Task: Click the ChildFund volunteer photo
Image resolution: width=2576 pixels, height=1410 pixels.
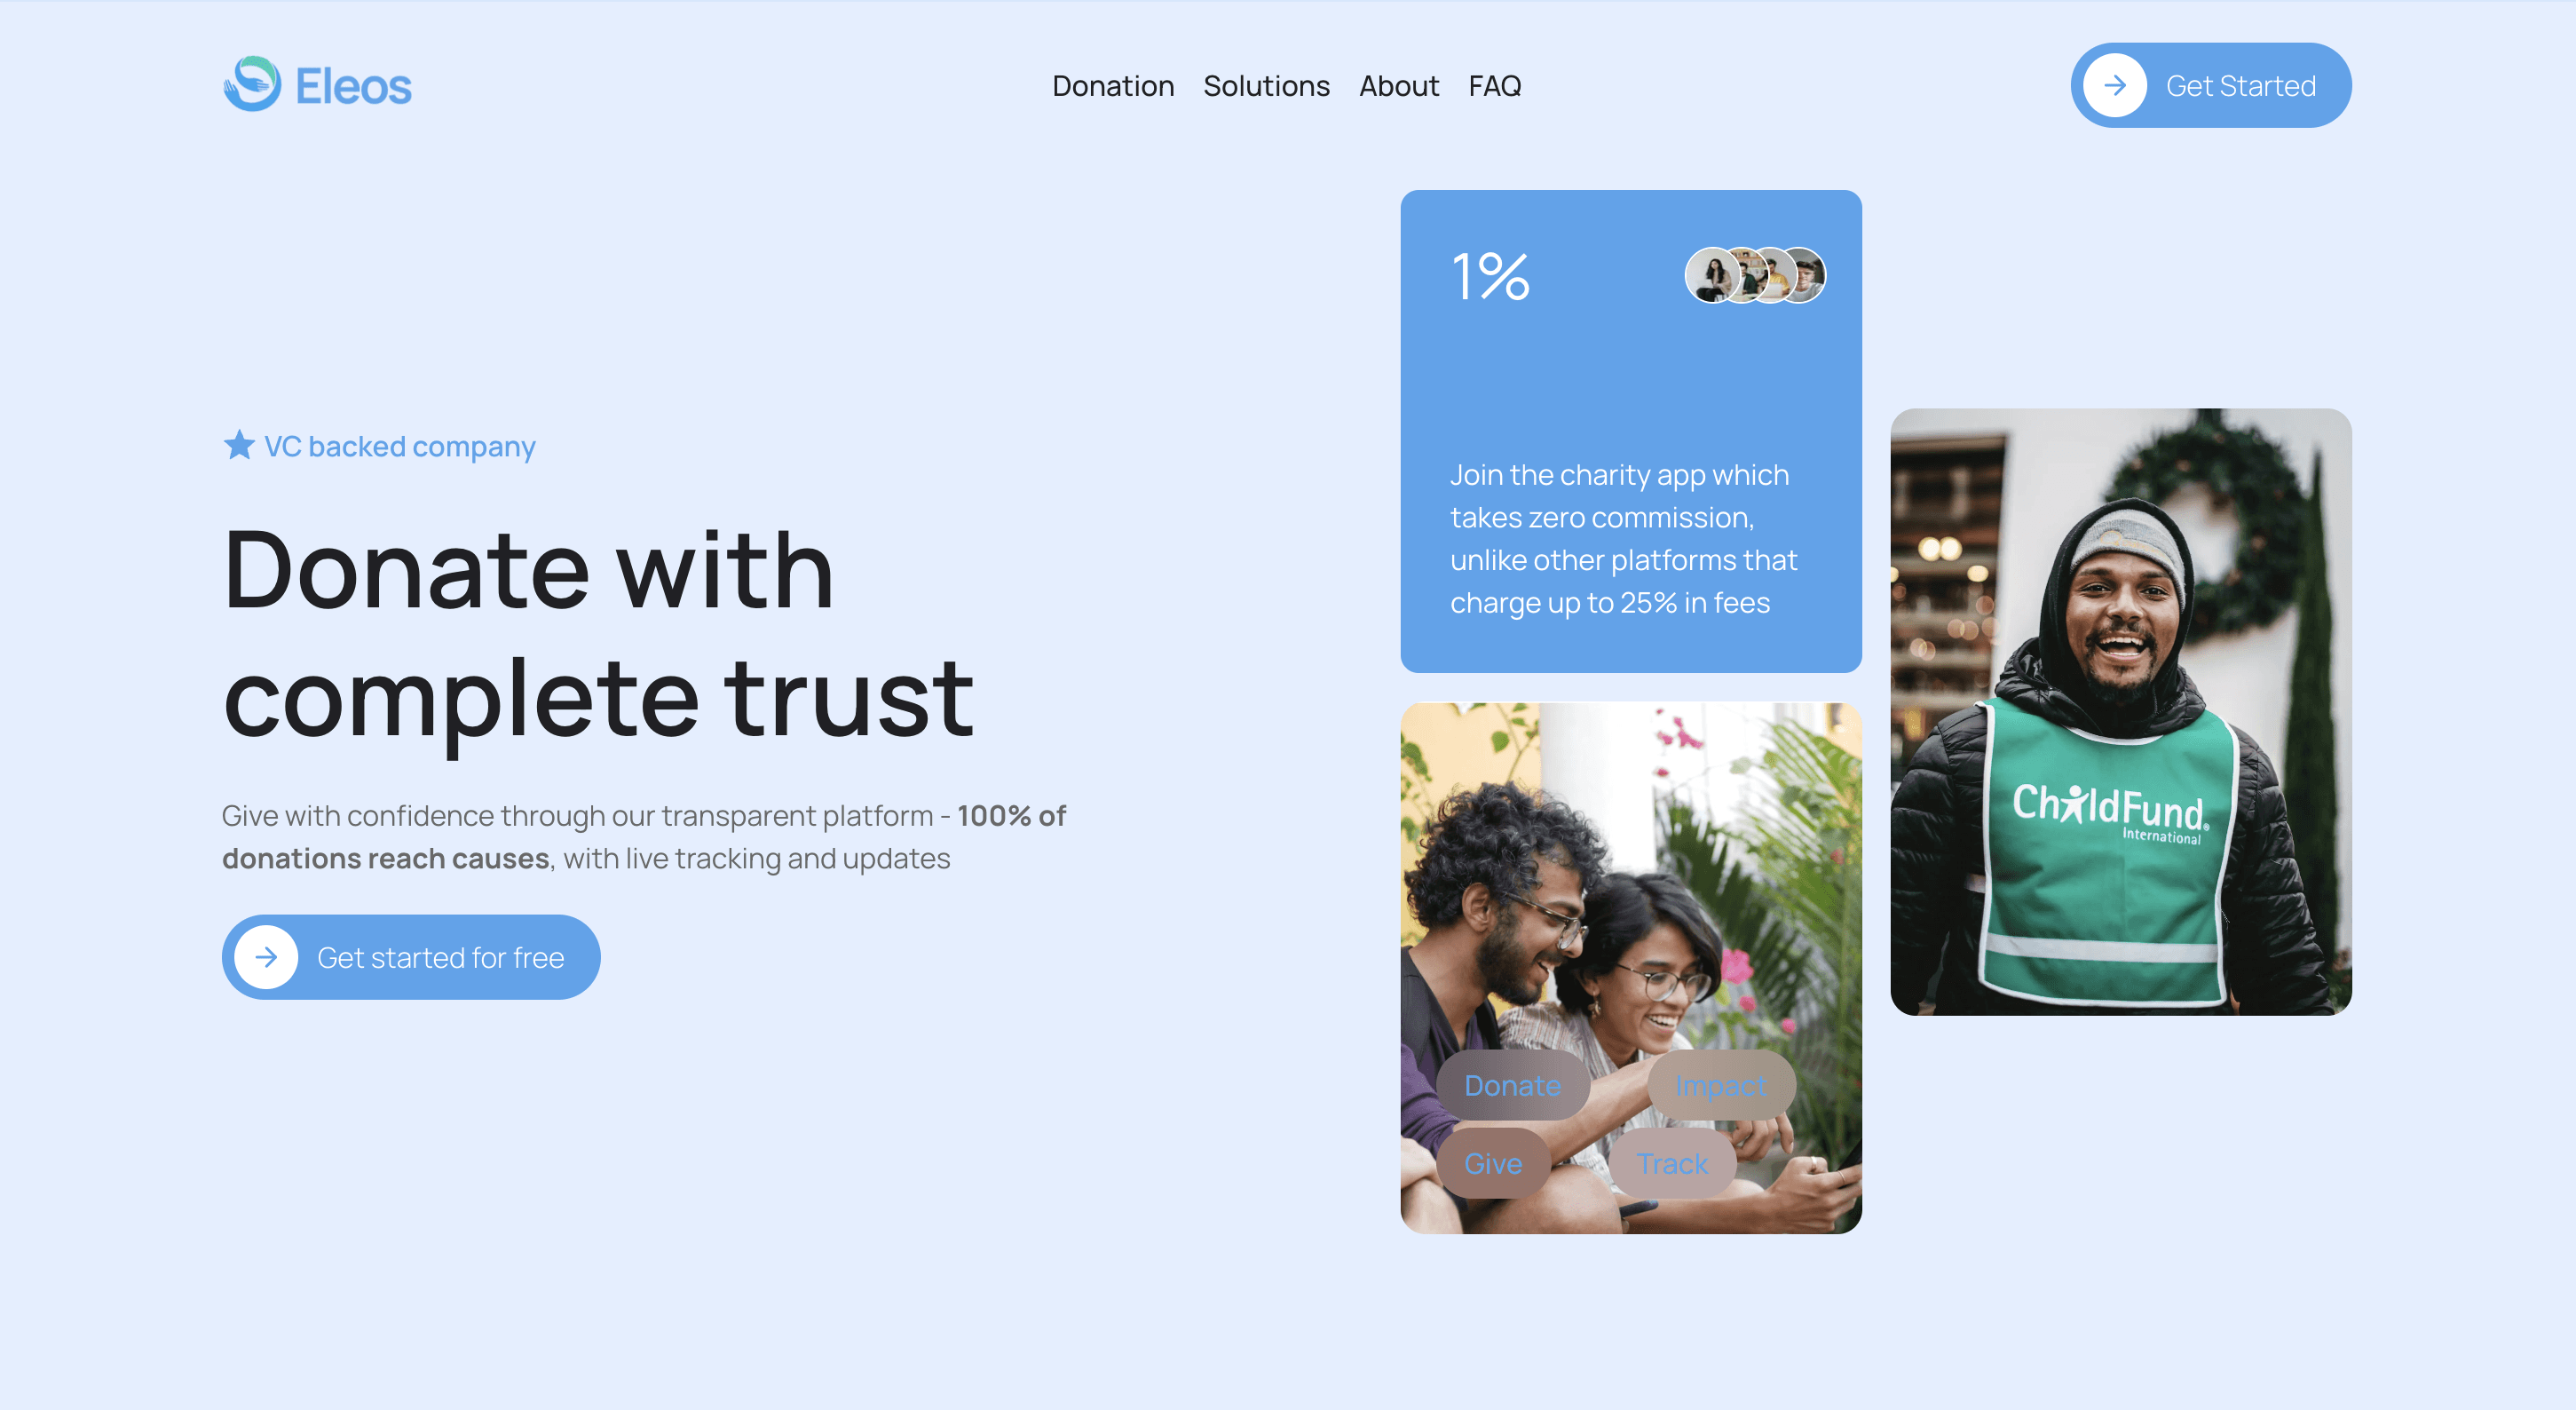Action: pyautogui.click(x=2121, y=712)
